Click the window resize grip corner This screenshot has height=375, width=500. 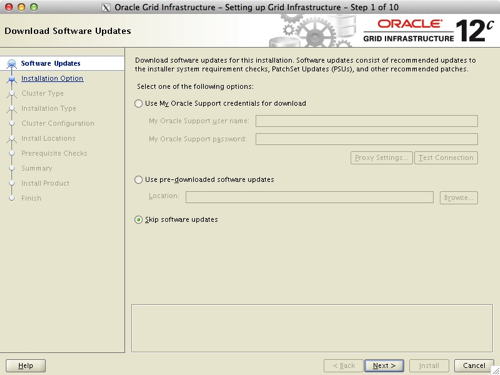496,371
